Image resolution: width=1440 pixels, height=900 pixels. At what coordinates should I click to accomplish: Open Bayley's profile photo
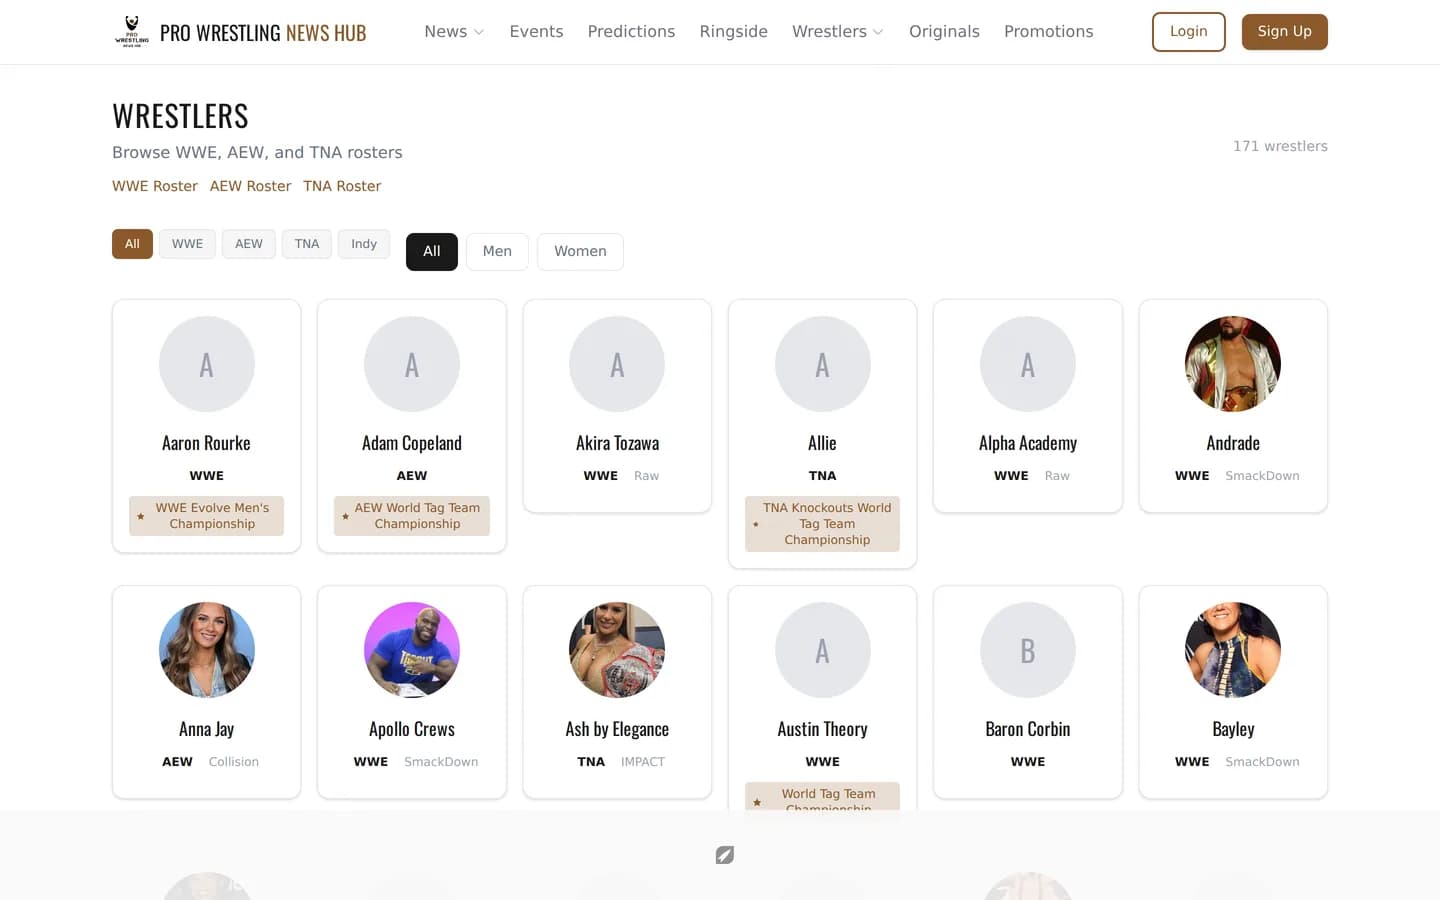click(x=1233, y=650)
